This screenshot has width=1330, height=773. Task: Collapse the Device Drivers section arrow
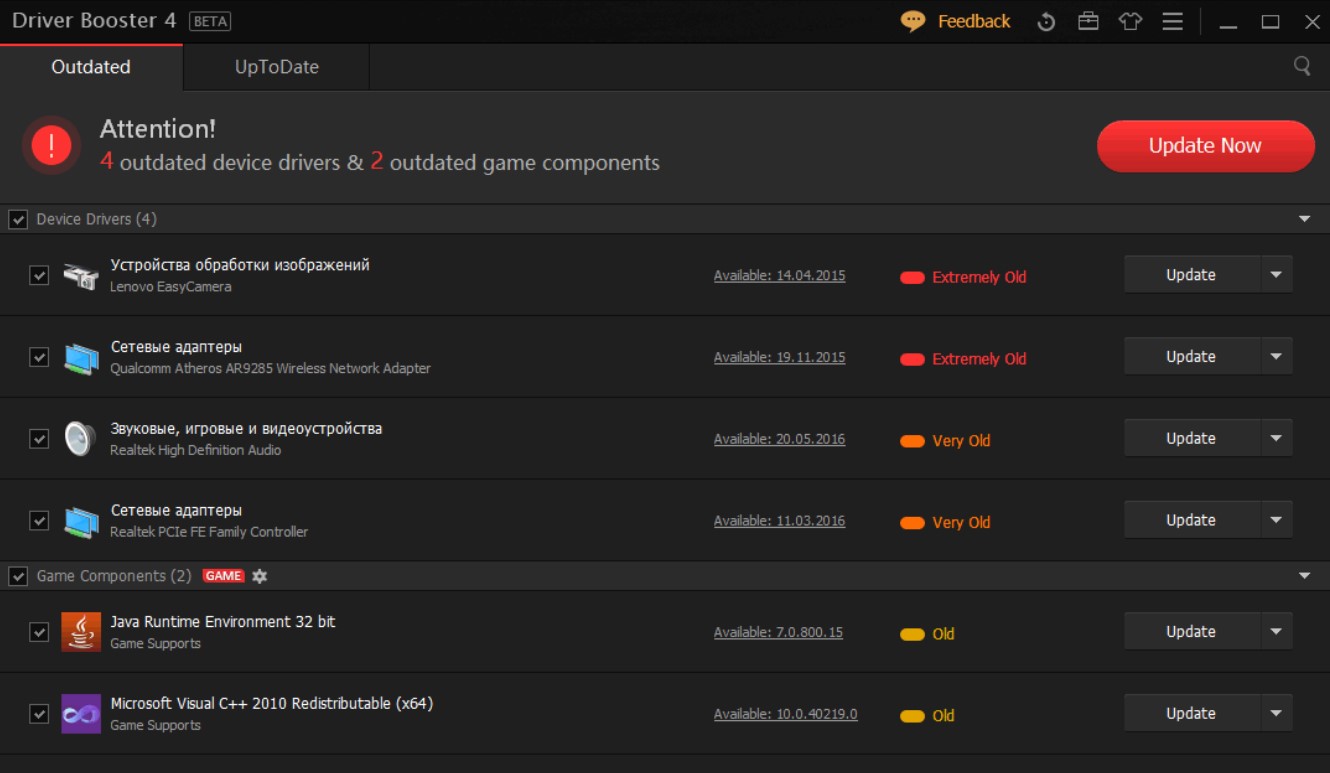pyautogui.click(x=1304, y=219)
